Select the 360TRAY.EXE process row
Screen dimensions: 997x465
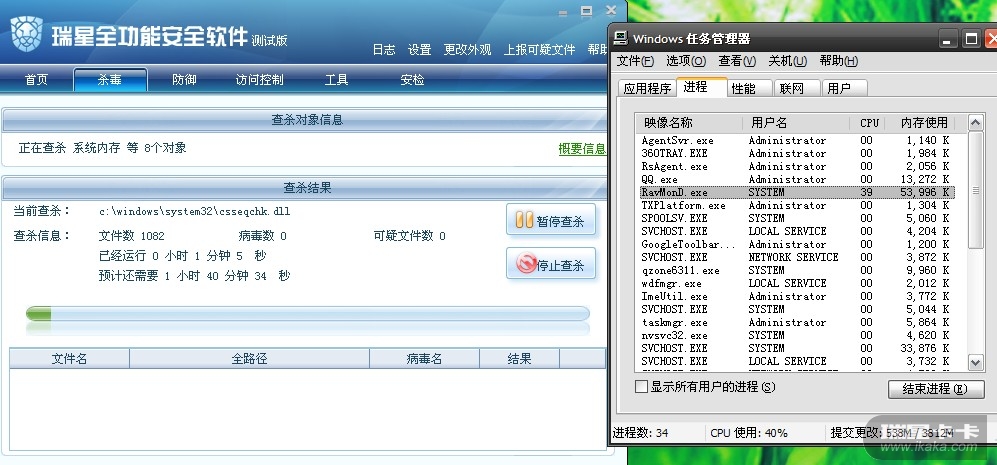coord(796,153)
